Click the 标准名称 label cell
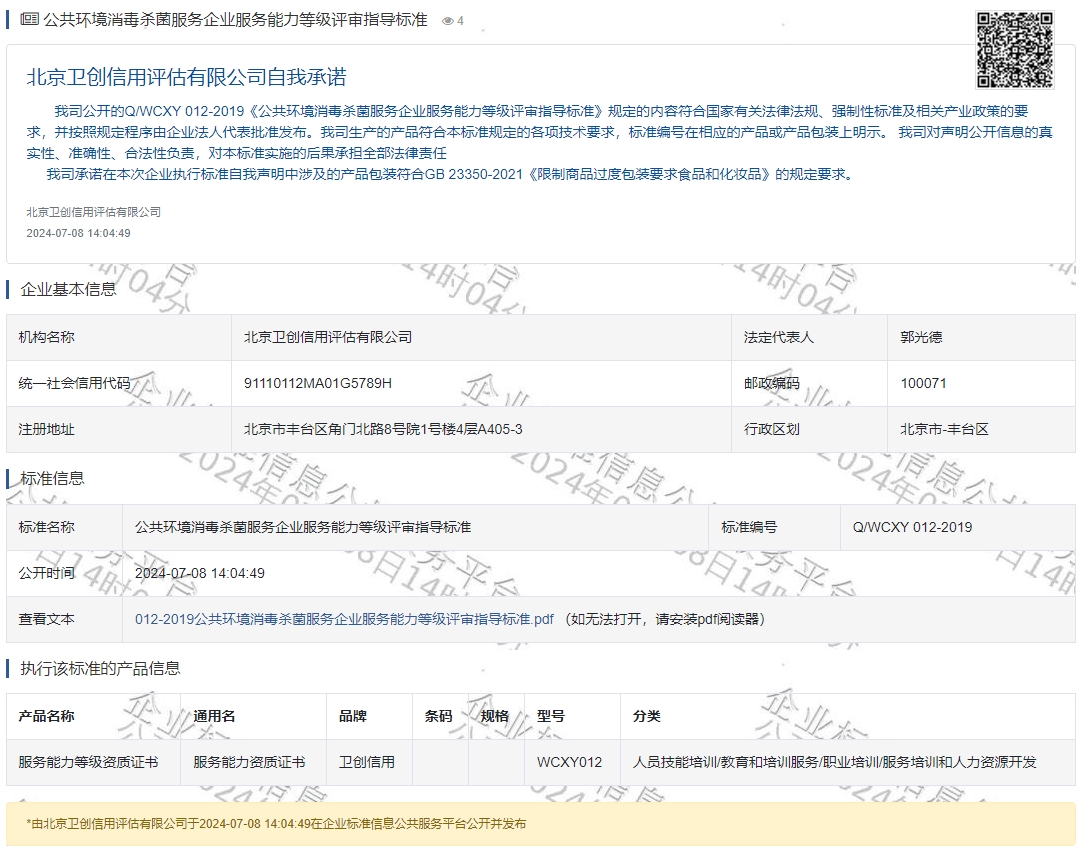 pos(64,527)
